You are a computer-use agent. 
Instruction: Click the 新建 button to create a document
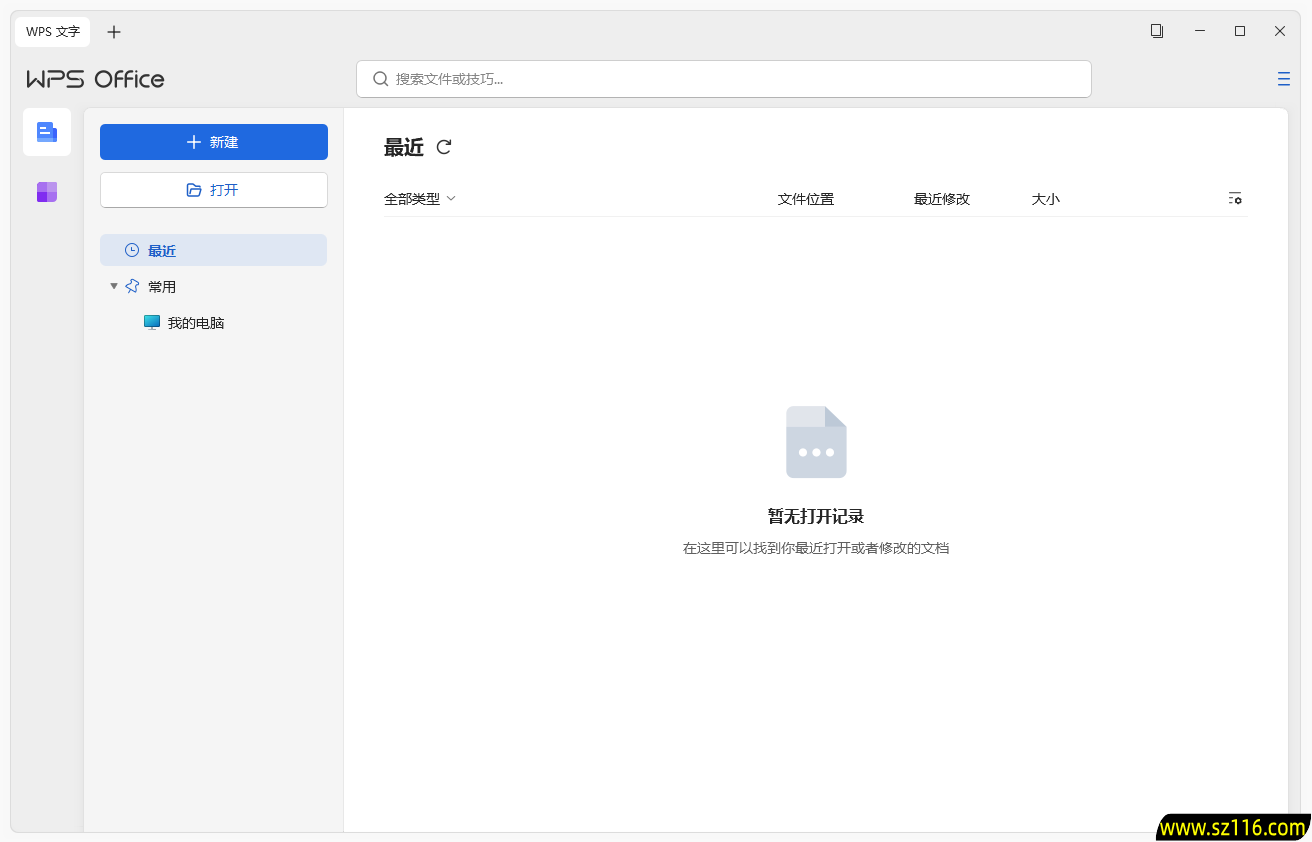click(x=213, y=141)
